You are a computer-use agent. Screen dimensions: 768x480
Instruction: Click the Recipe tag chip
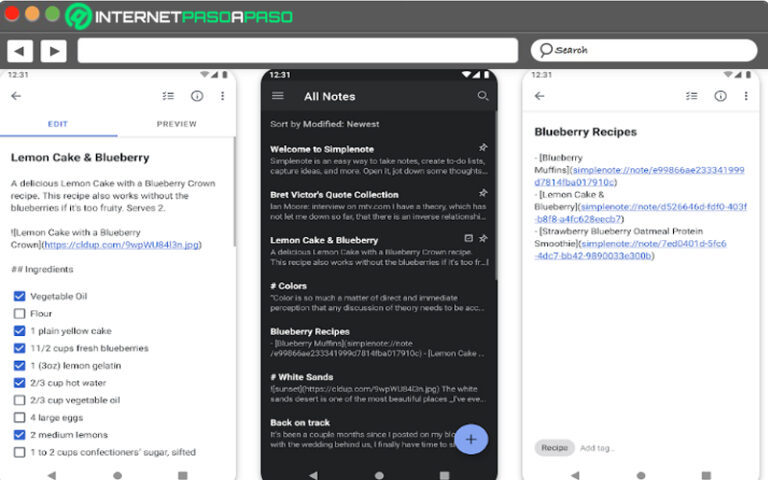point(554,448)
